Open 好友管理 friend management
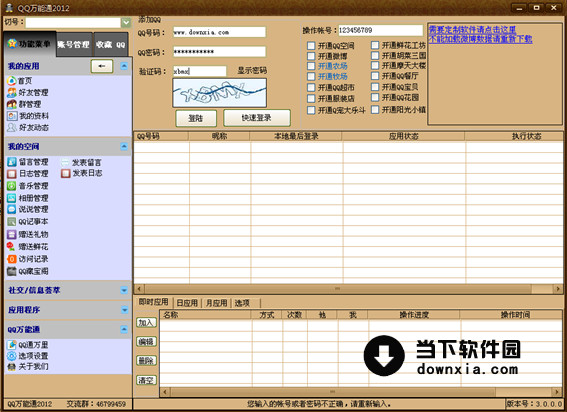 (27, 93)
